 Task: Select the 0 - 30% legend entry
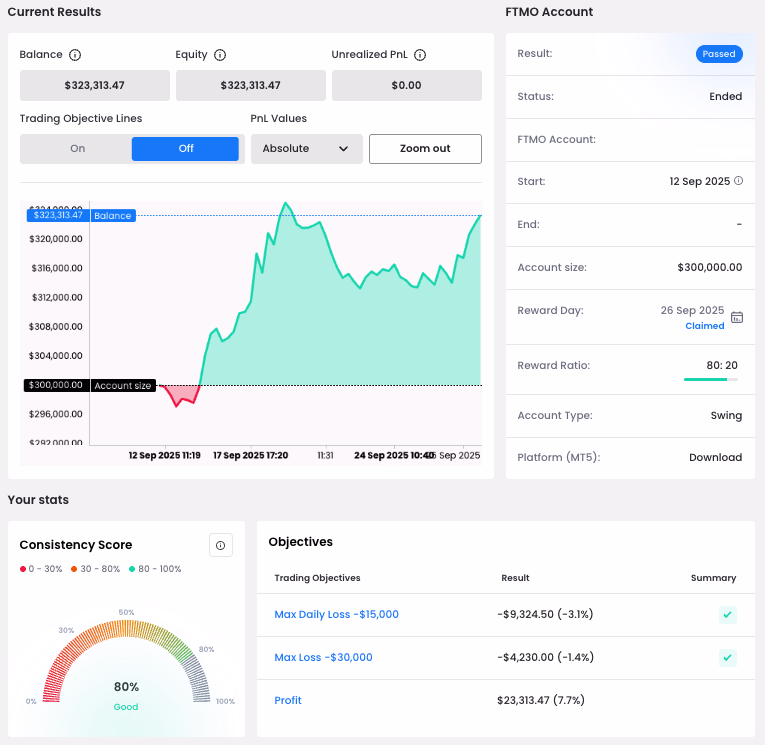click(41, 569)
